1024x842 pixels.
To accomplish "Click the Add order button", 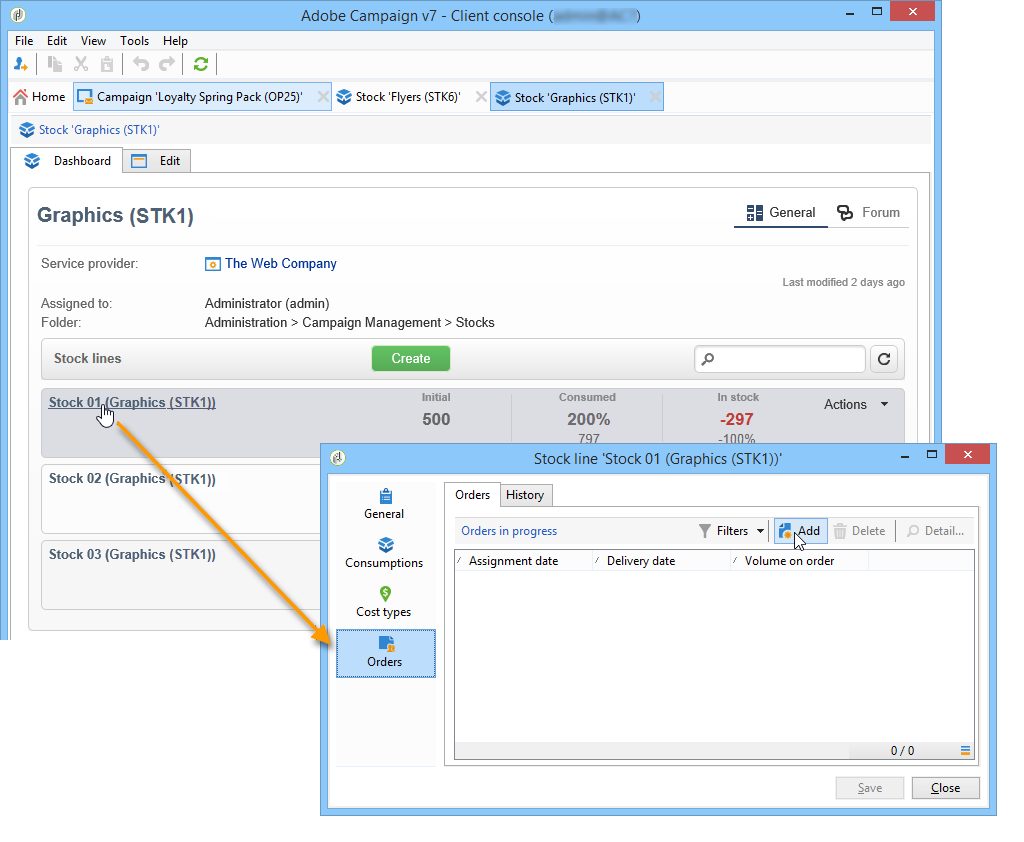I will click(800, 531).
